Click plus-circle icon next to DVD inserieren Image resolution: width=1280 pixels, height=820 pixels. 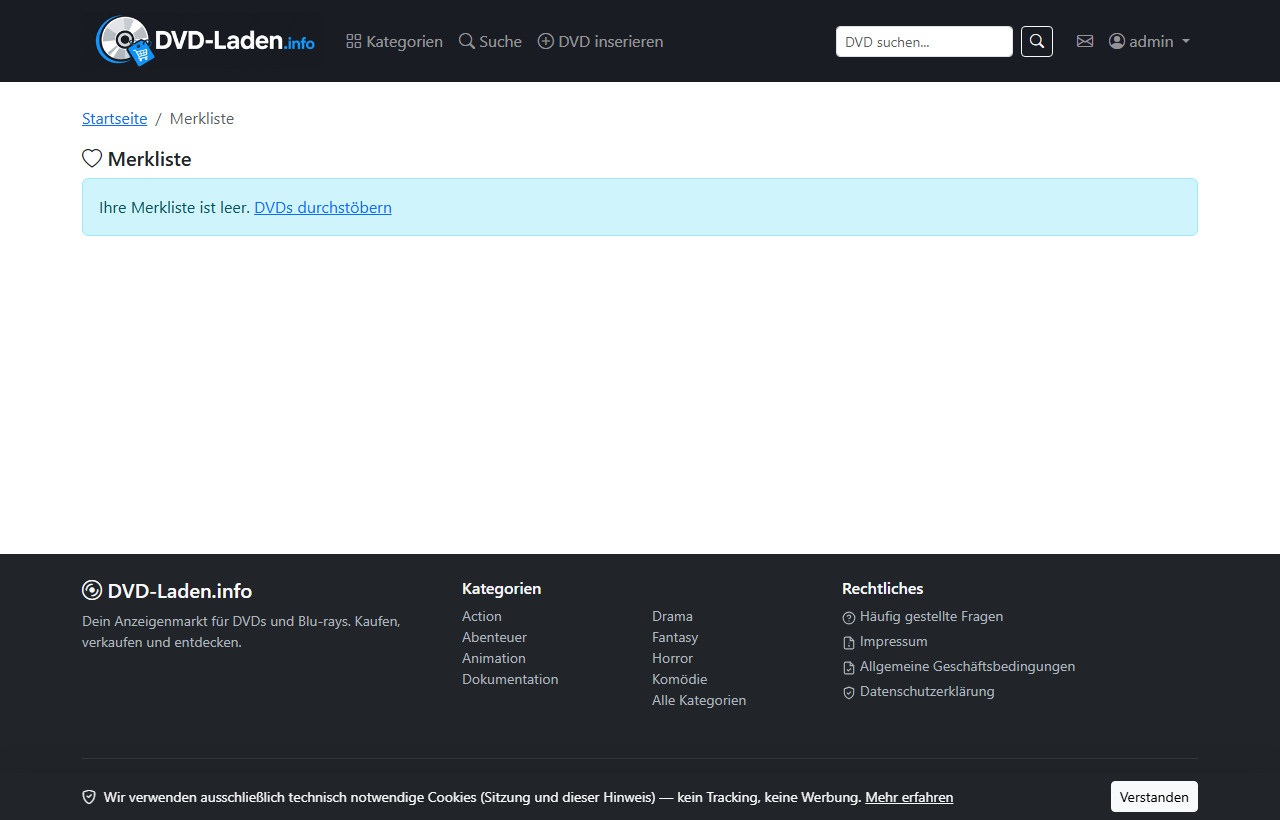click(546, 41)
